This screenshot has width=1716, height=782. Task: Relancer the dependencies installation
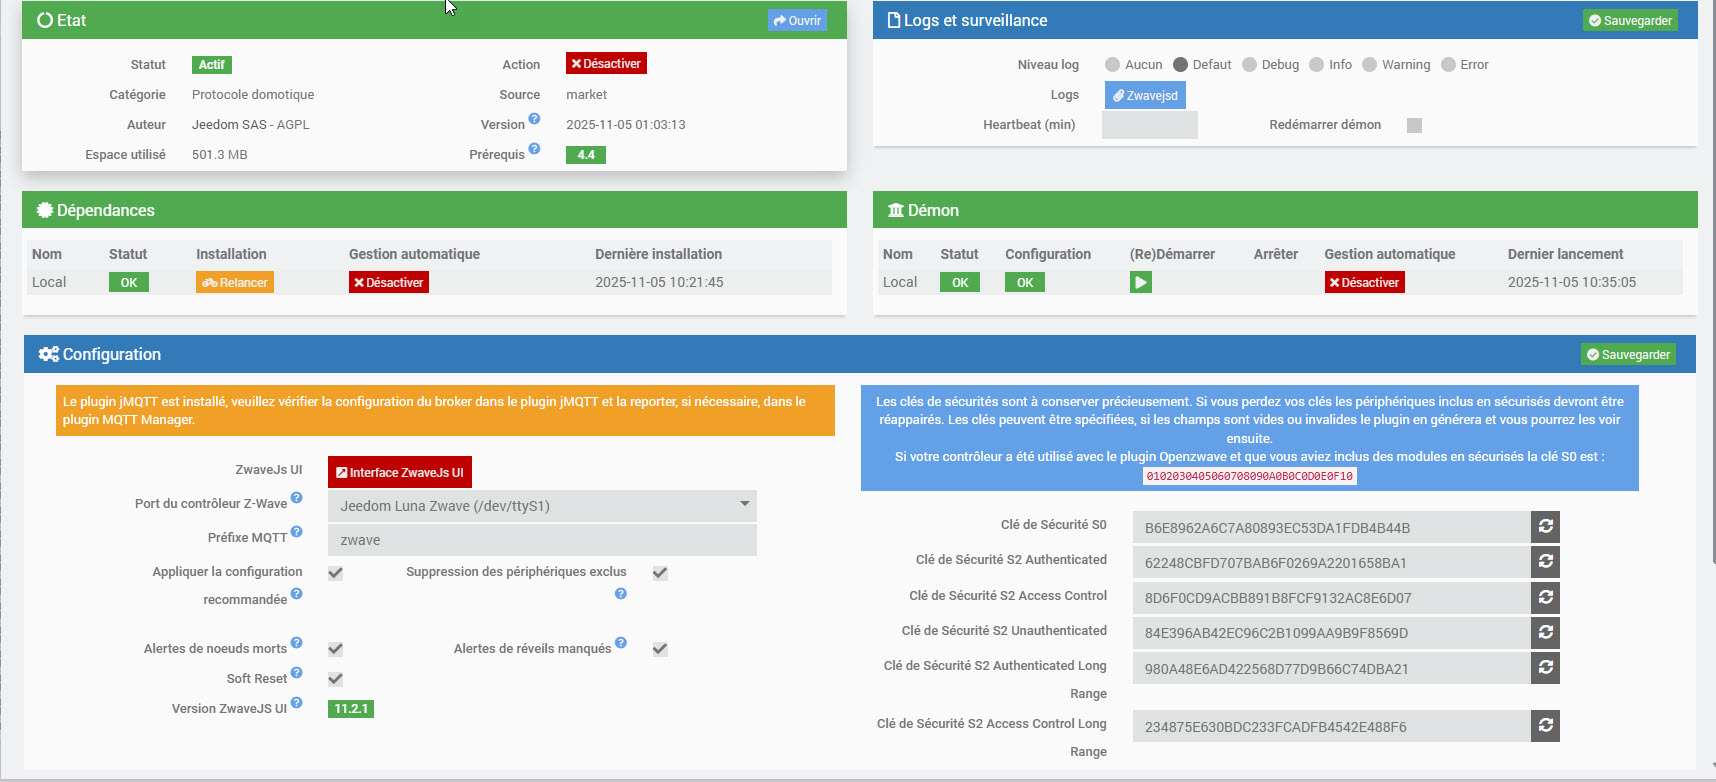tap(235, 283)
